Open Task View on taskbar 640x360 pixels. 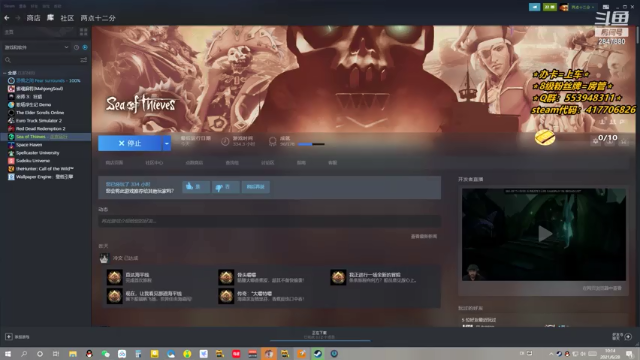(56, 354)
